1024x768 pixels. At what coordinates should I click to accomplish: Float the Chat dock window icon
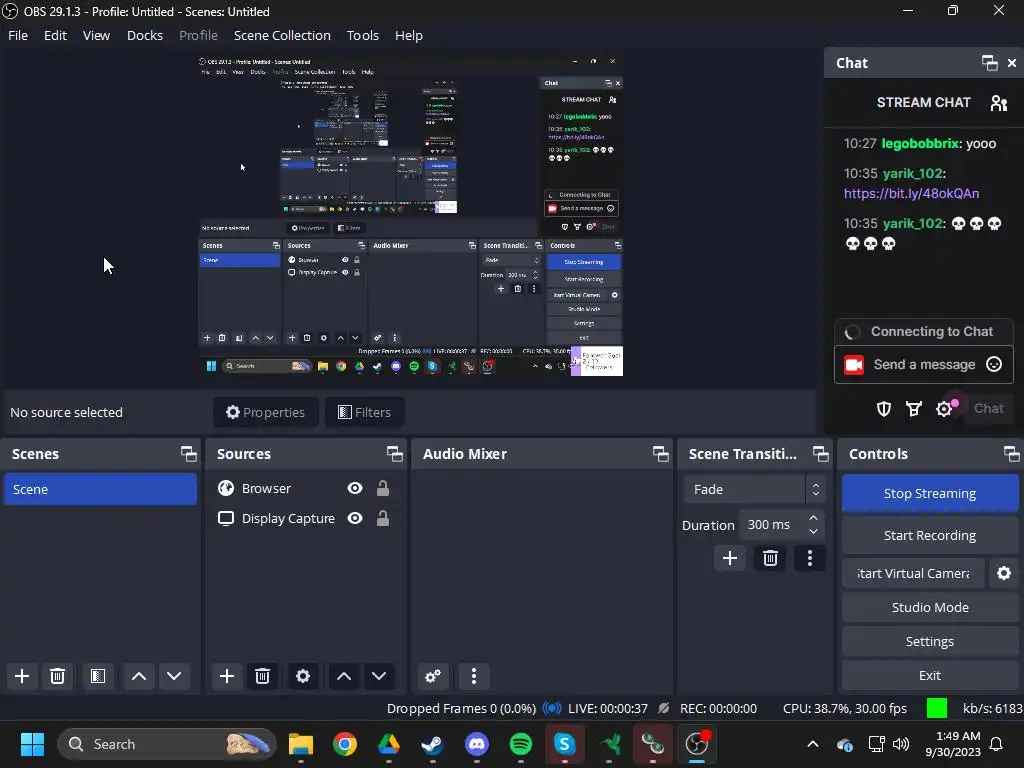pyautogui.click(x=989, y=63)
